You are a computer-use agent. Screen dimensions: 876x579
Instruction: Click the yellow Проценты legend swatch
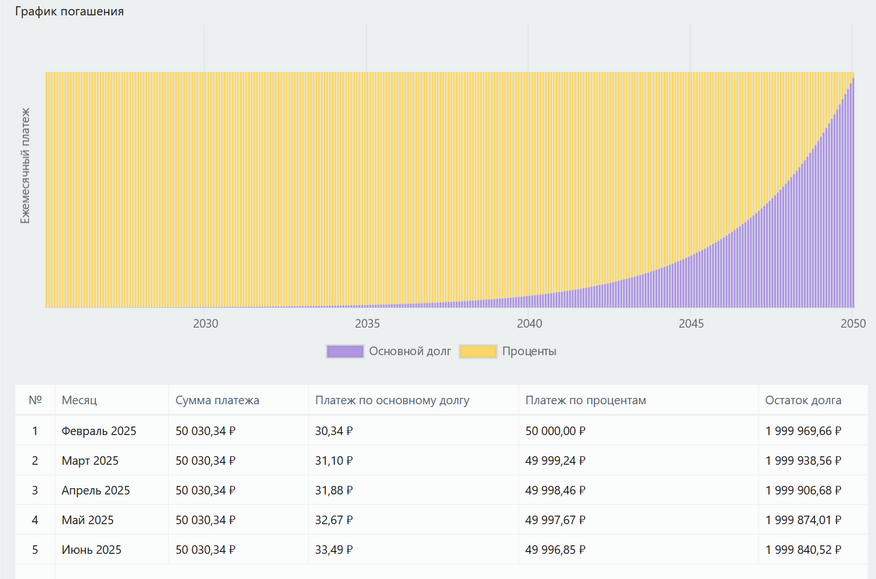[x=478, y=351]
